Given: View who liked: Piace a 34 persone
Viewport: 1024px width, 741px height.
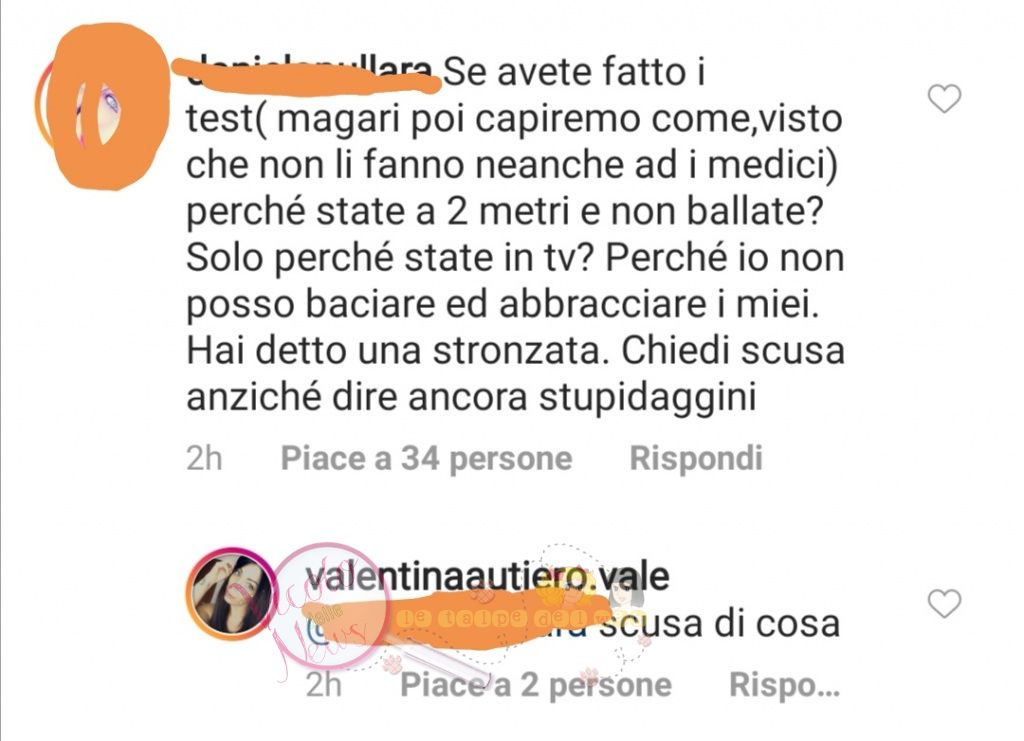Looking at the screenshot, I should (x=426, y=458).
